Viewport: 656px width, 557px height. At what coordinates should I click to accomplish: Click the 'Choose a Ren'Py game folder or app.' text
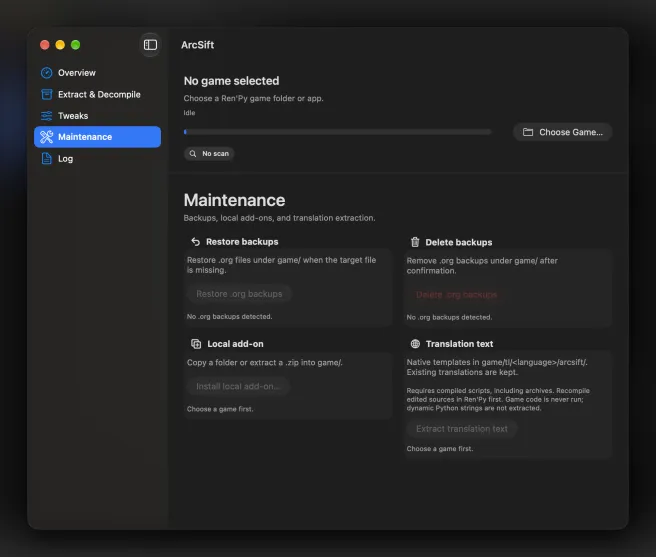(x=254, y=98)
